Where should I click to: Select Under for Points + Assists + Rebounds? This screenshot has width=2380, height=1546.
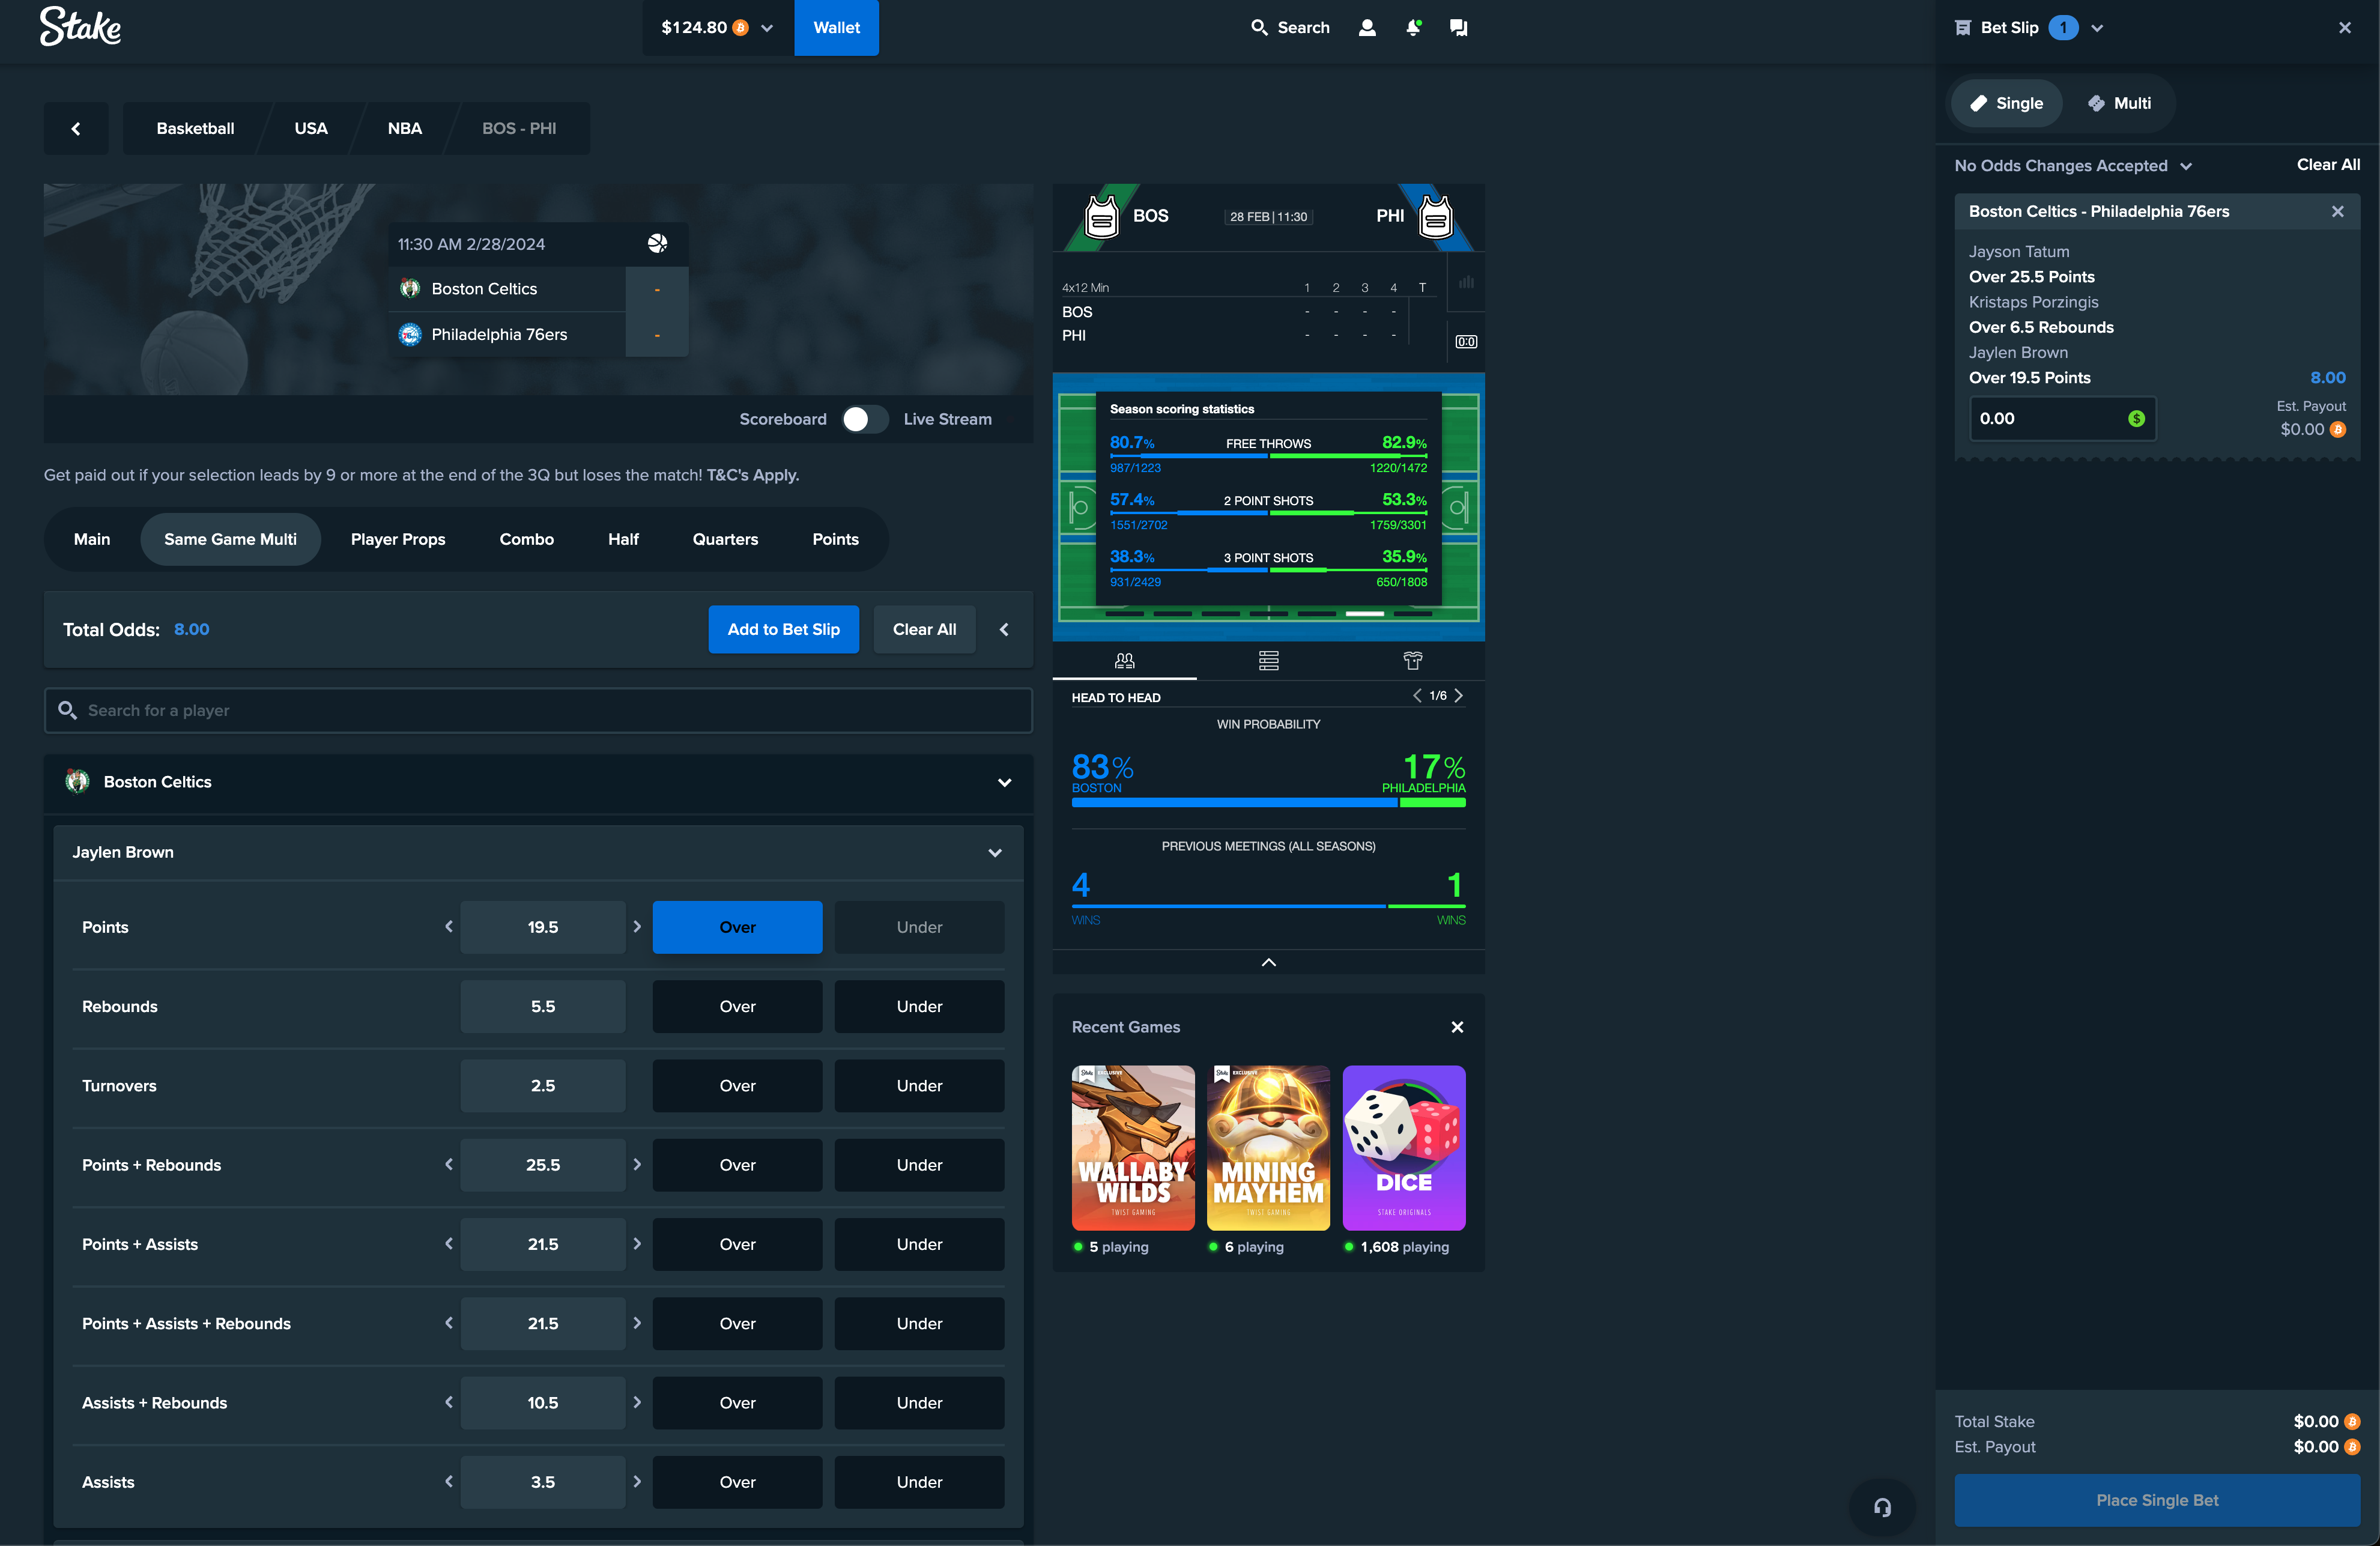click(919, 1324)
